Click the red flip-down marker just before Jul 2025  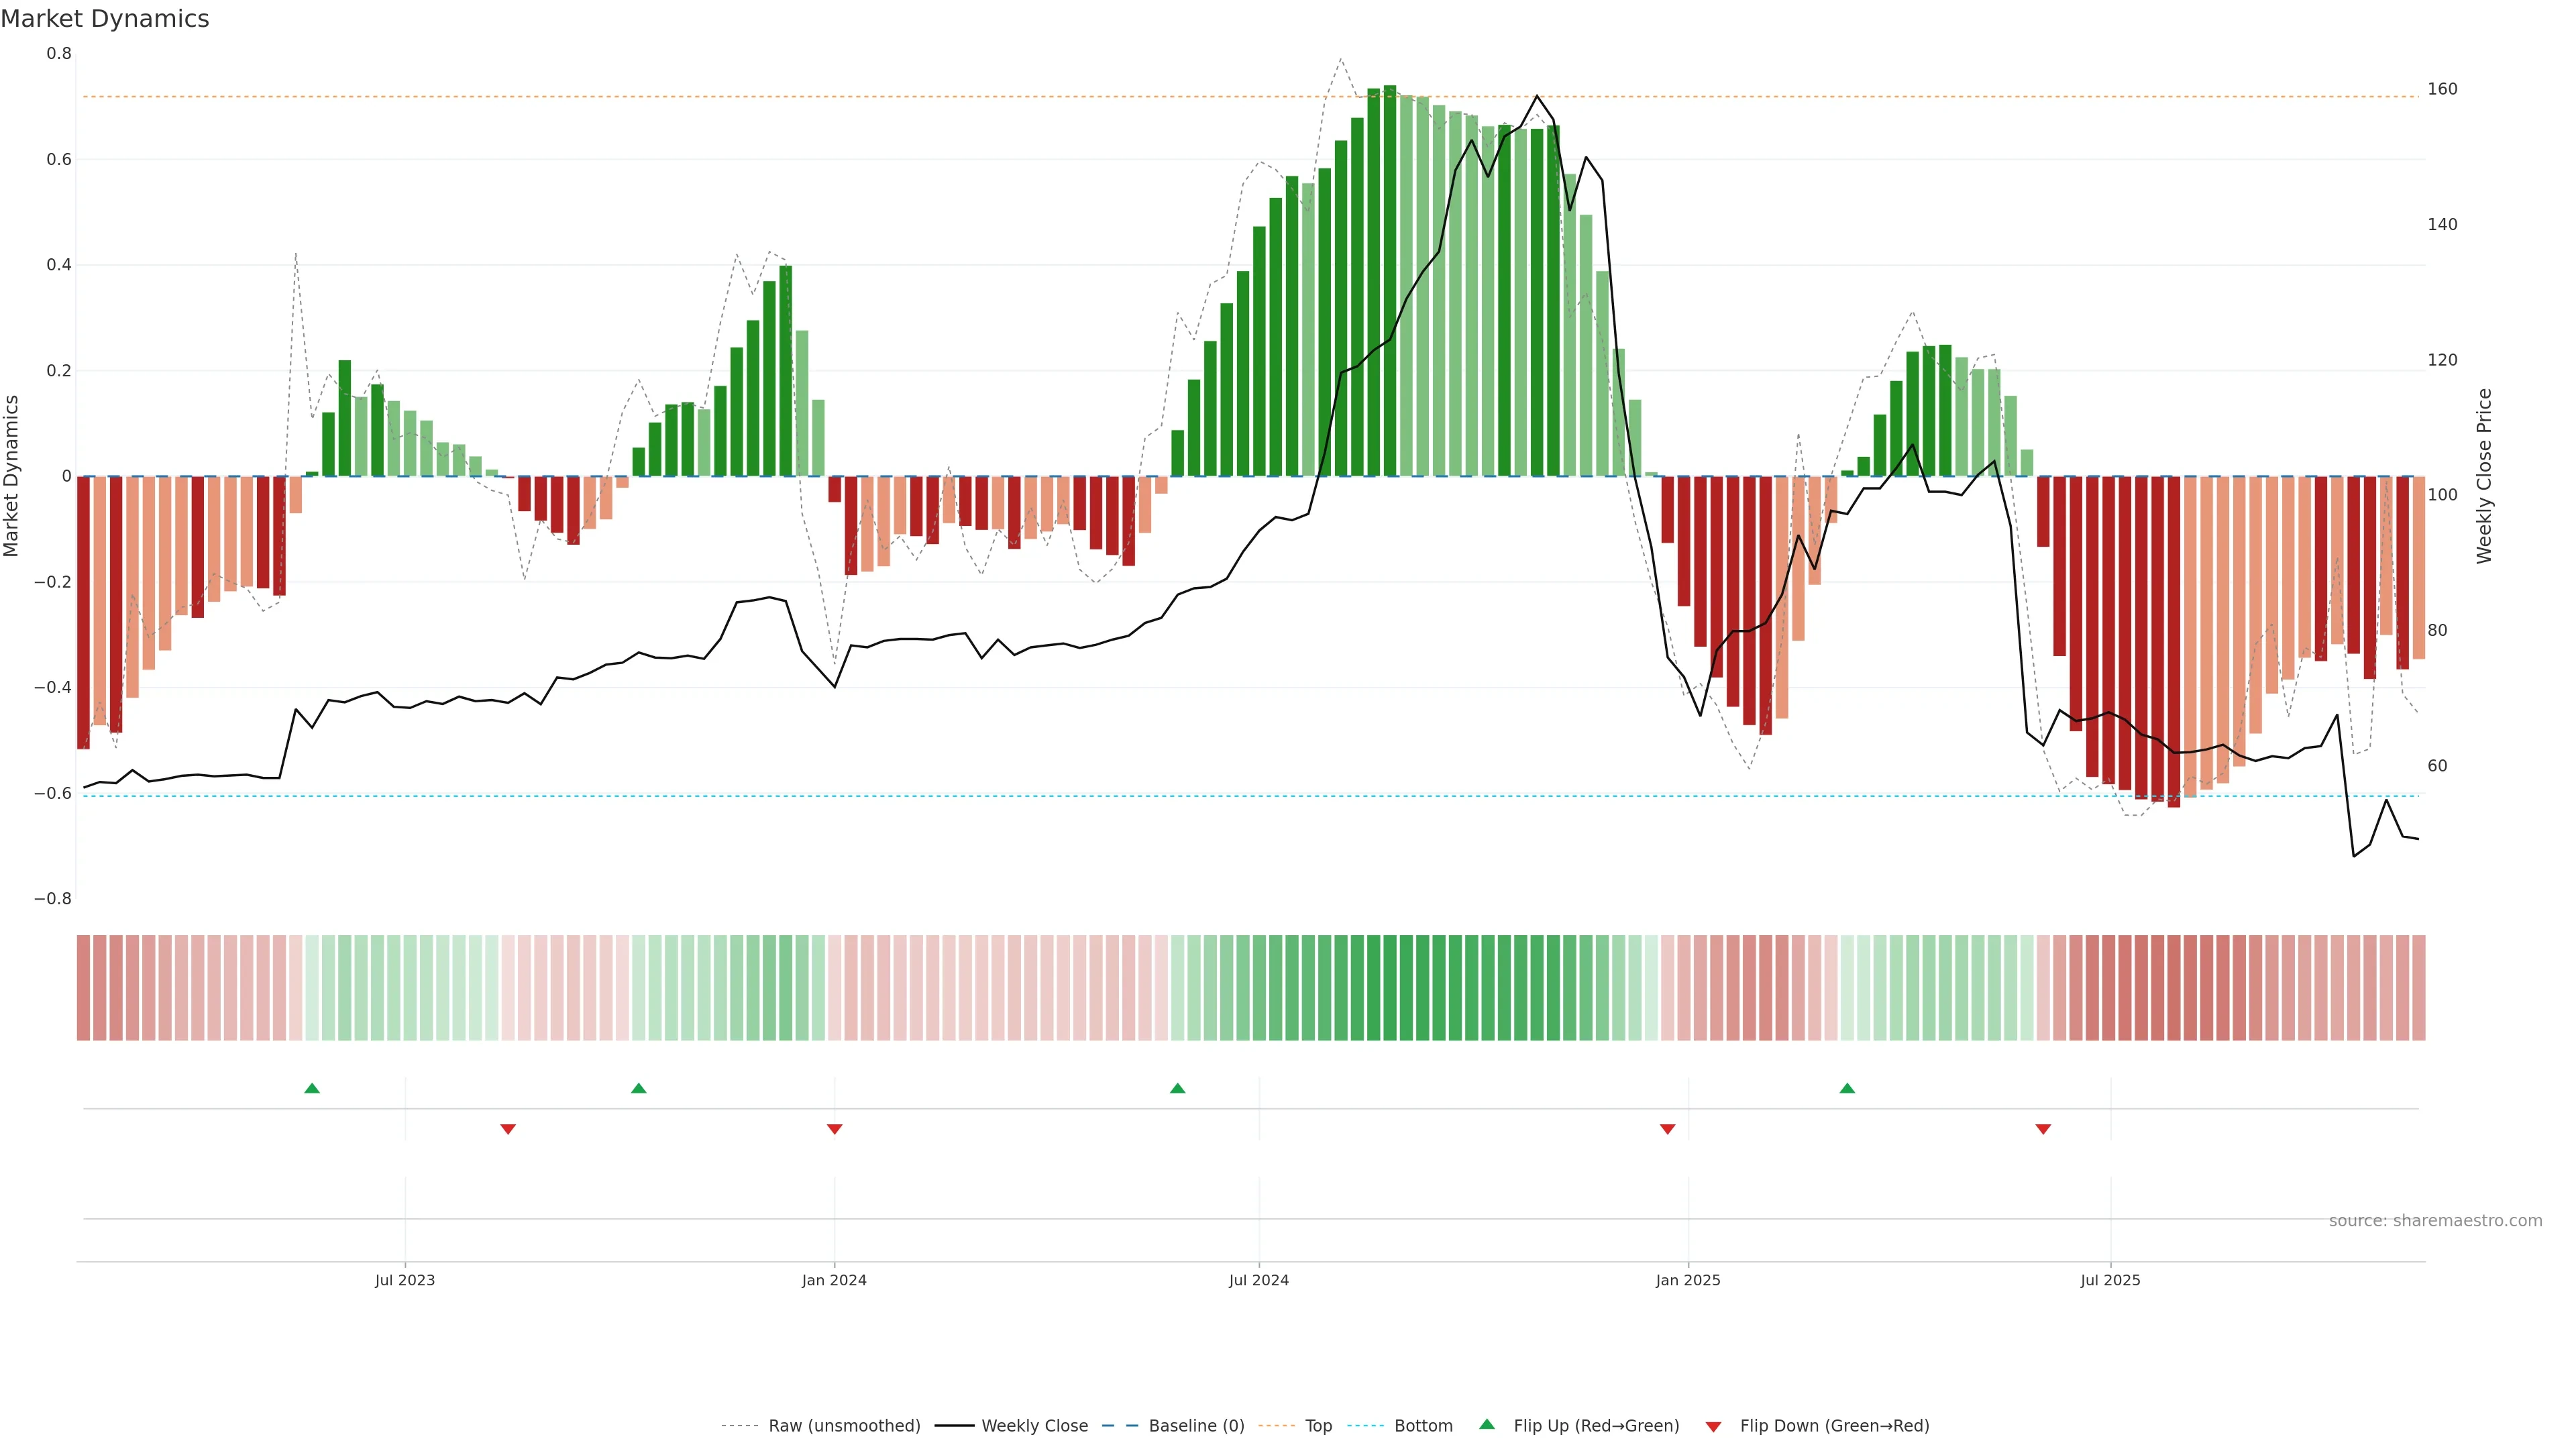click(2043, 1129)
